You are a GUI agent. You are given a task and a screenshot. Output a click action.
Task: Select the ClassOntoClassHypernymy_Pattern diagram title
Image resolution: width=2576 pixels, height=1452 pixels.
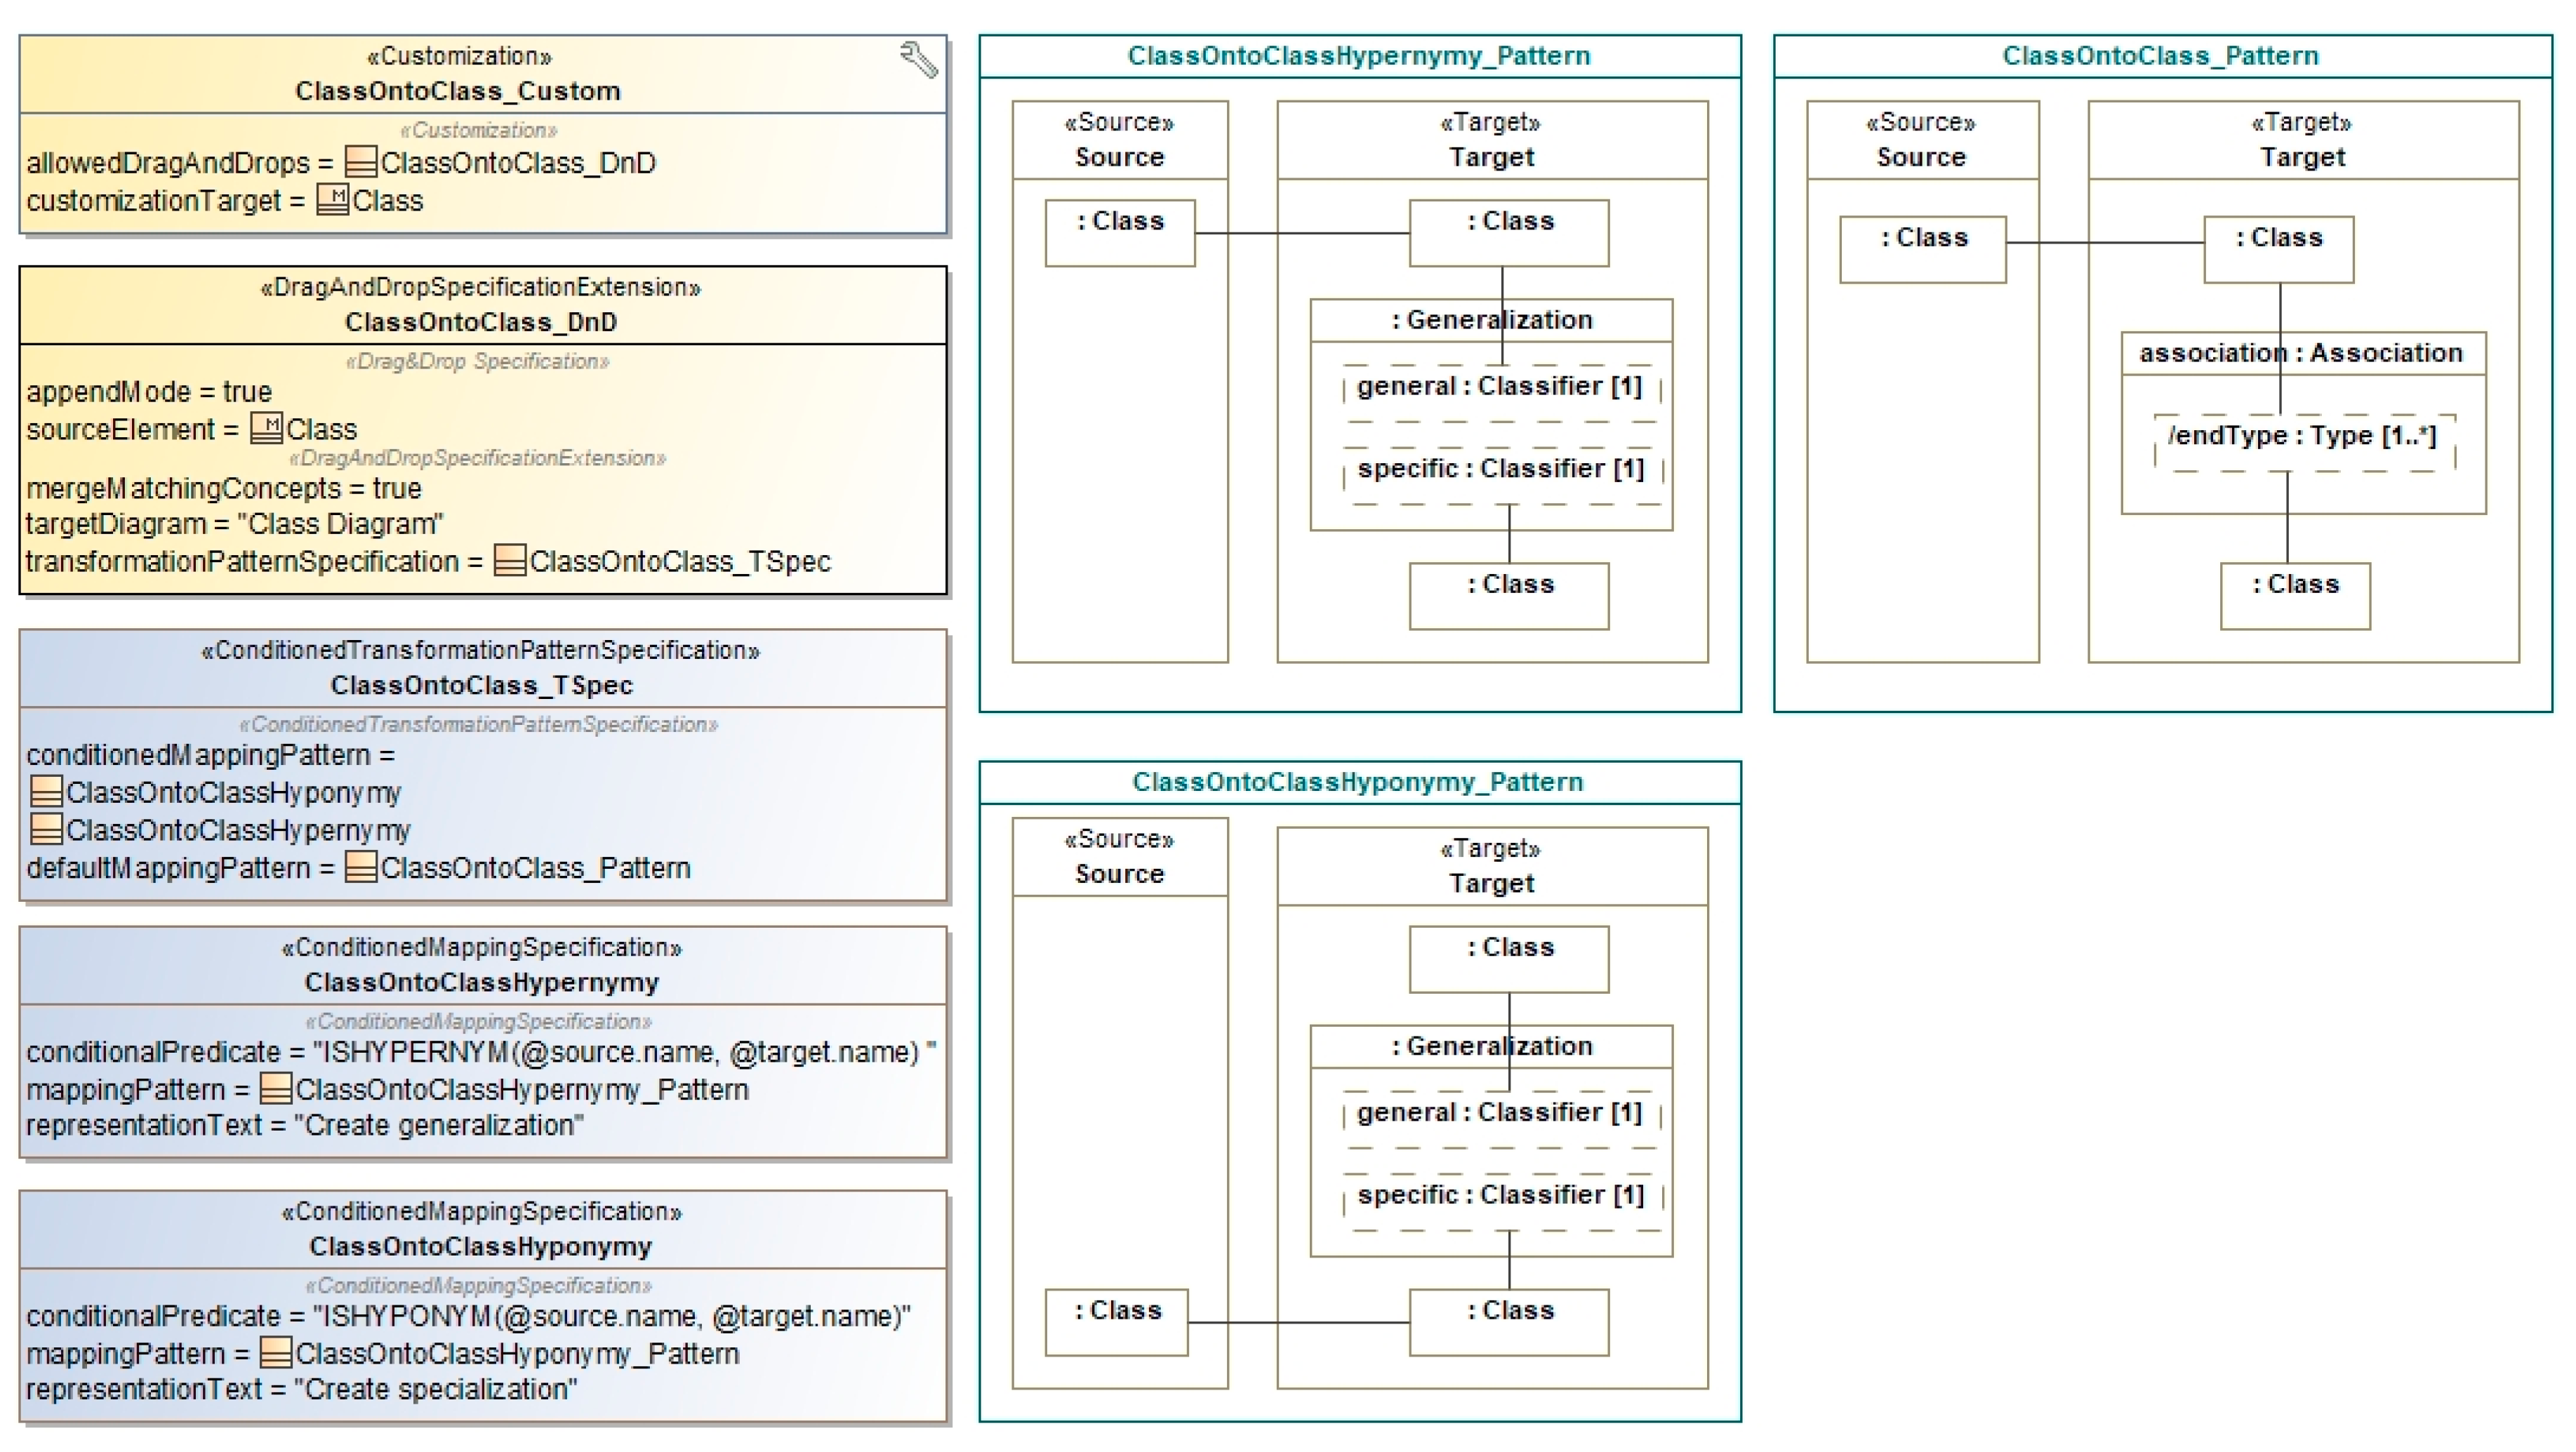[x=1358, y=56]
